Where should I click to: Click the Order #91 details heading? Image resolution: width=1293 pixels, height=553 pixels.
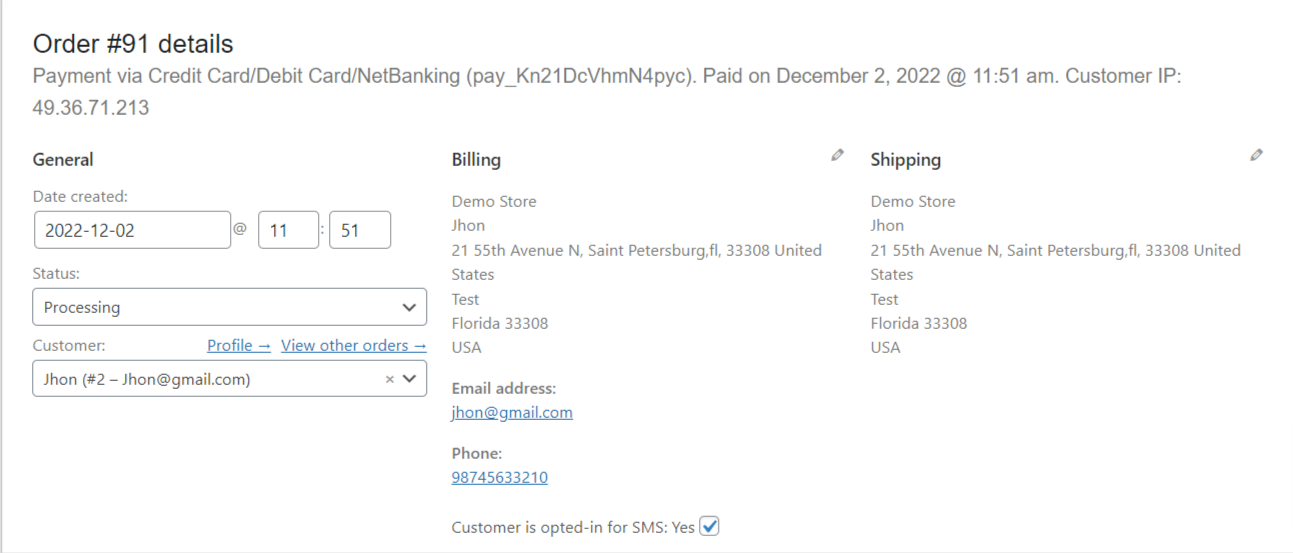[x=133, y=44]
